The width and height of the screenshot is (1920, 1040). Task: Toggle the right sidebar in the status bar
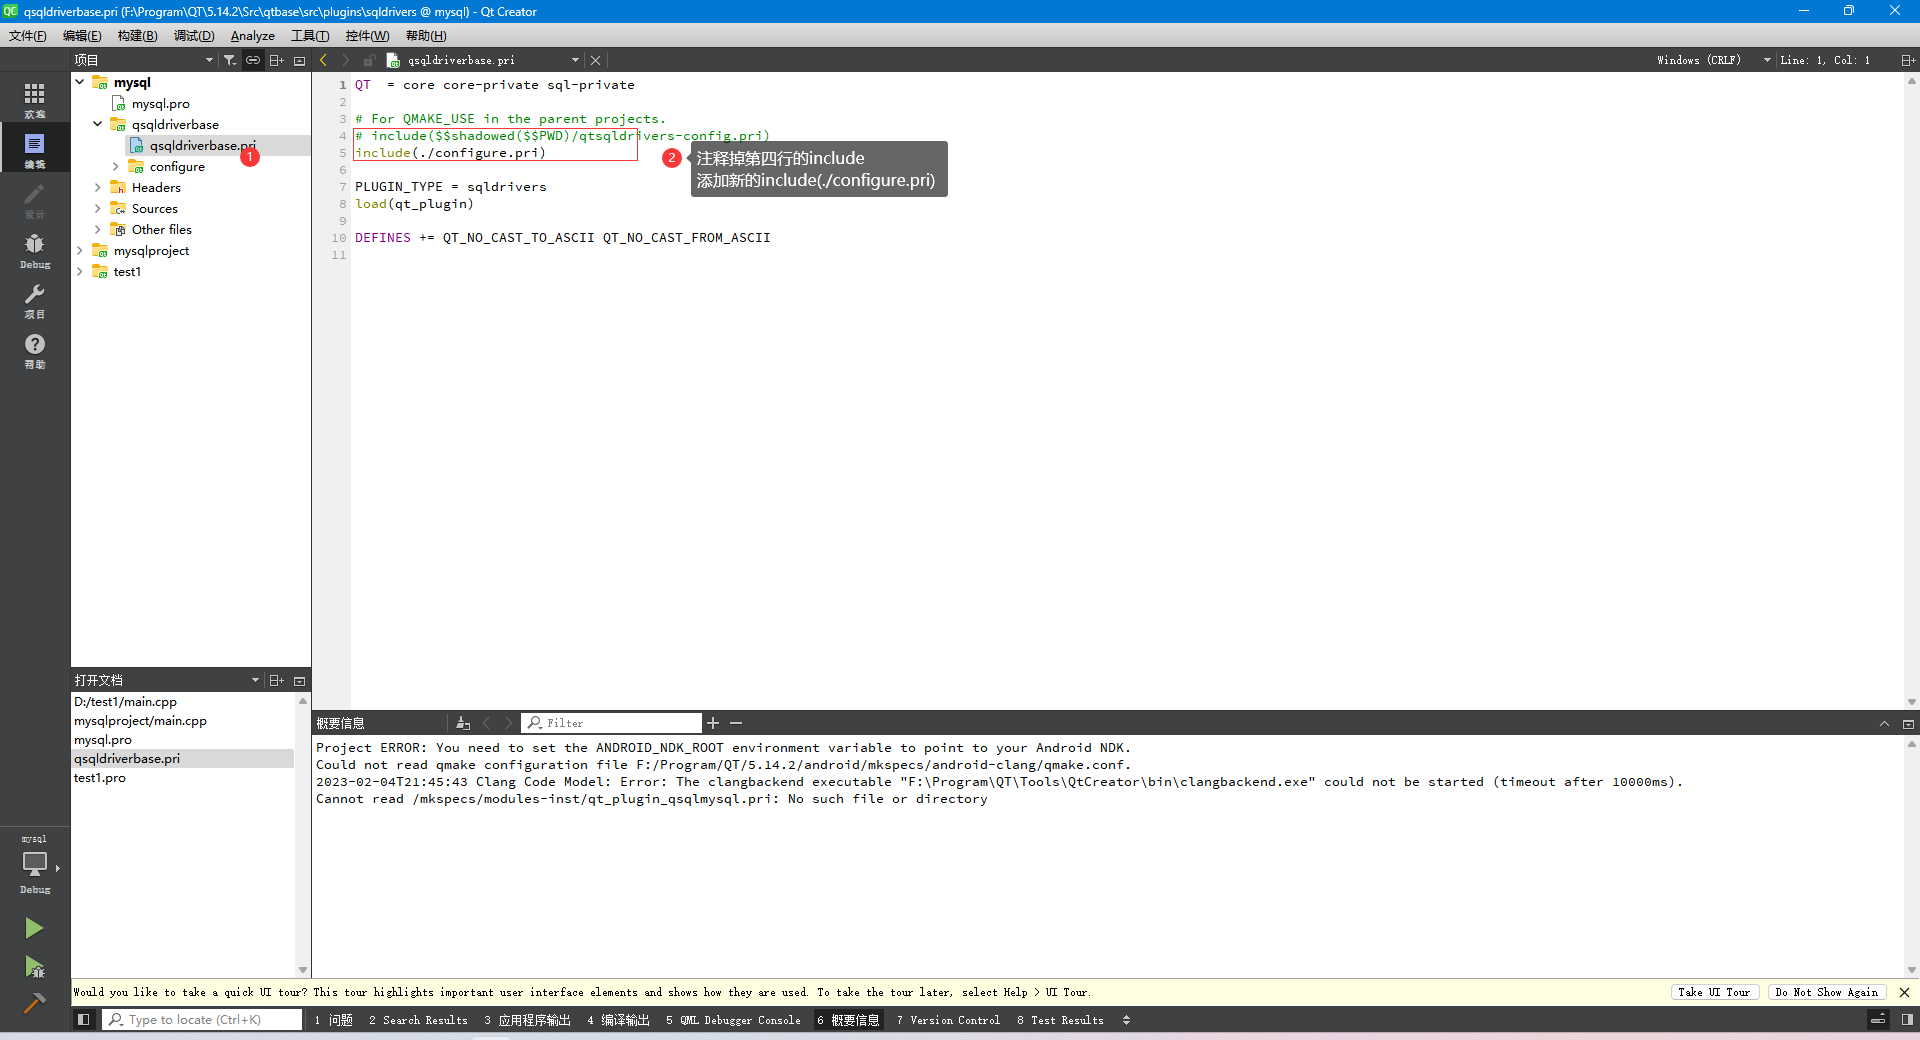[1908, 1020]
